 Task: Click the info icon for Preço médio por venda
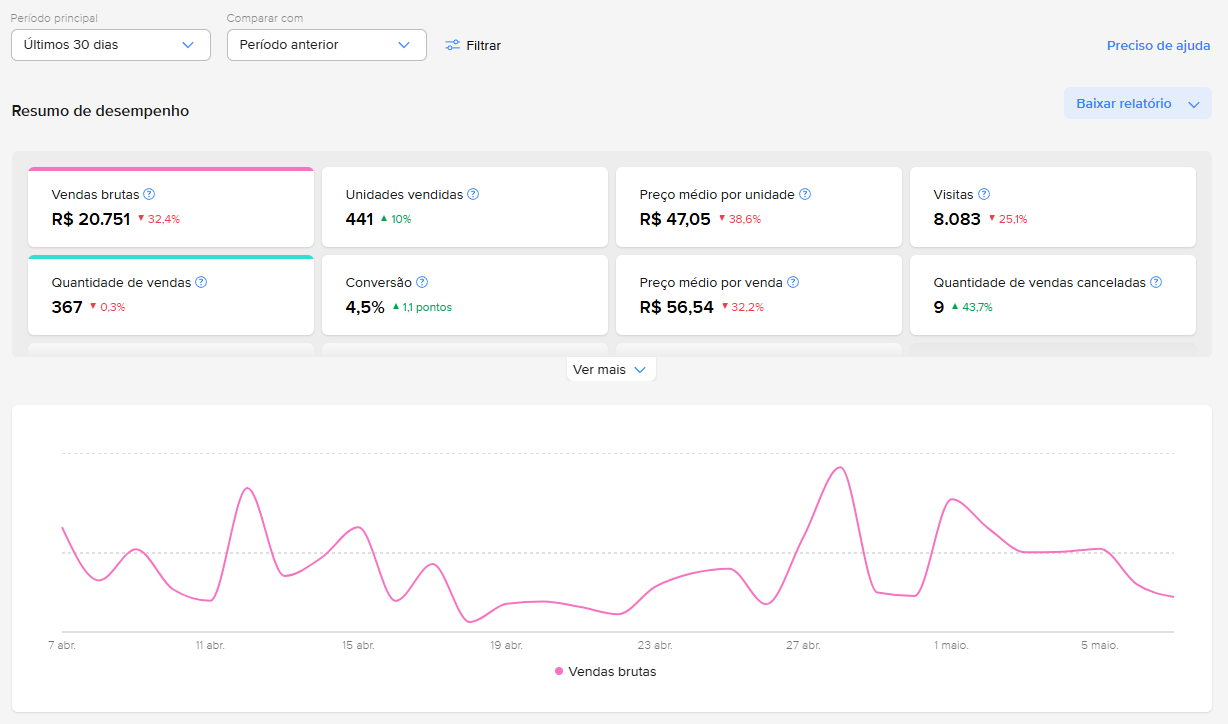tap(793, 282)
